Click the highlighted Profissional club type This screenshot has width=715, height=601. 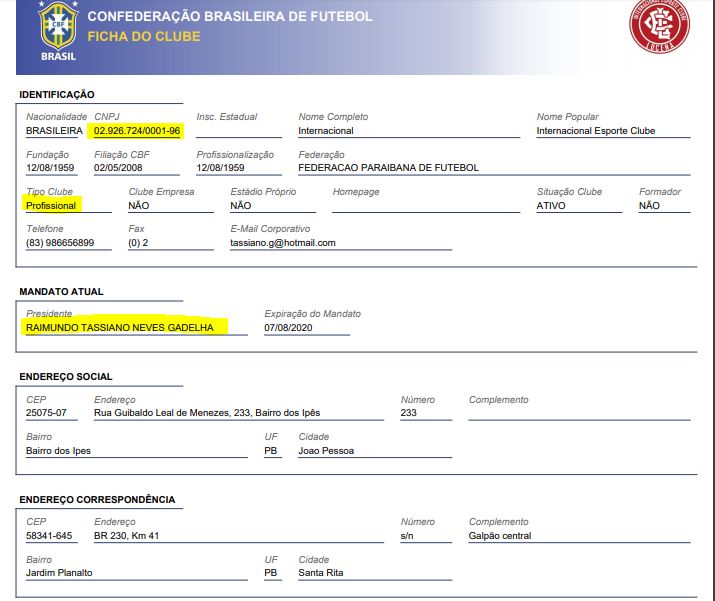coord(51,206)
